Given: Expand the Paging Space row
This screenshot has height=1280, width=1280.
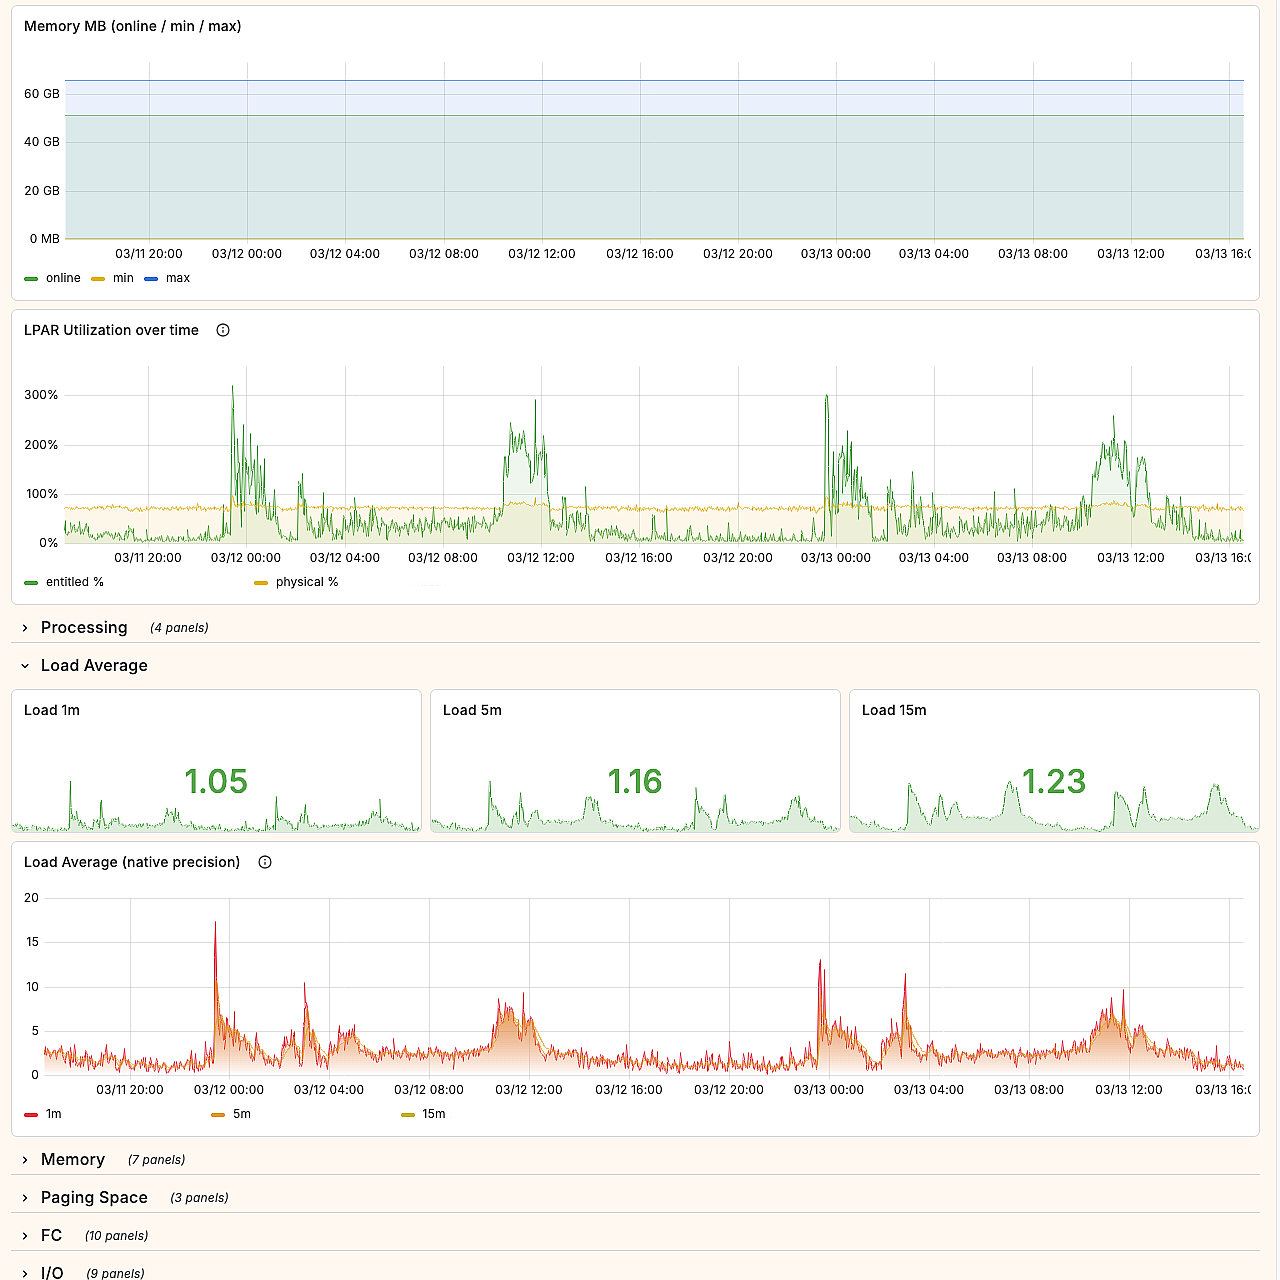Looking at the screenshot, I should pyautogui.click(x=26, y=1198).
